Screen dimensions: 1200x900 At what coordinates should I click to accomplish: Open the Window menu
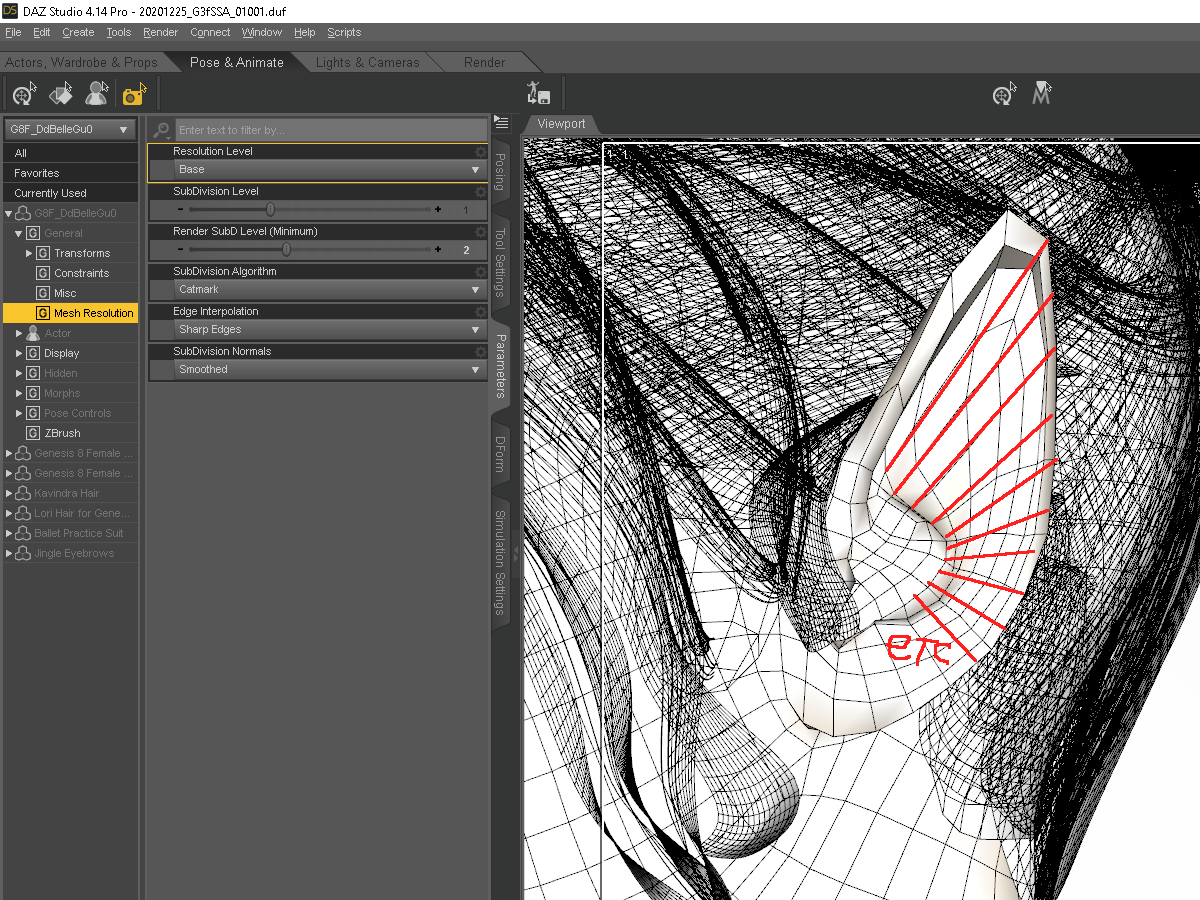(262, 32)
